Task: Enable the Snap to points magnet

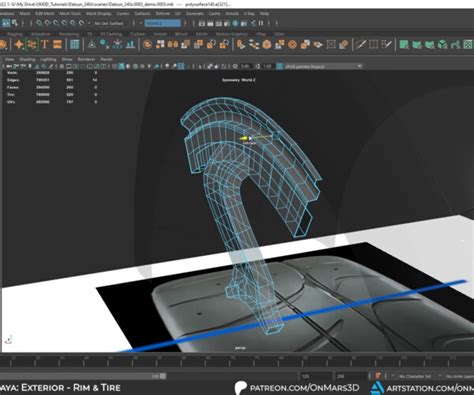Action: pyautogui.click(x=56, y=23)
